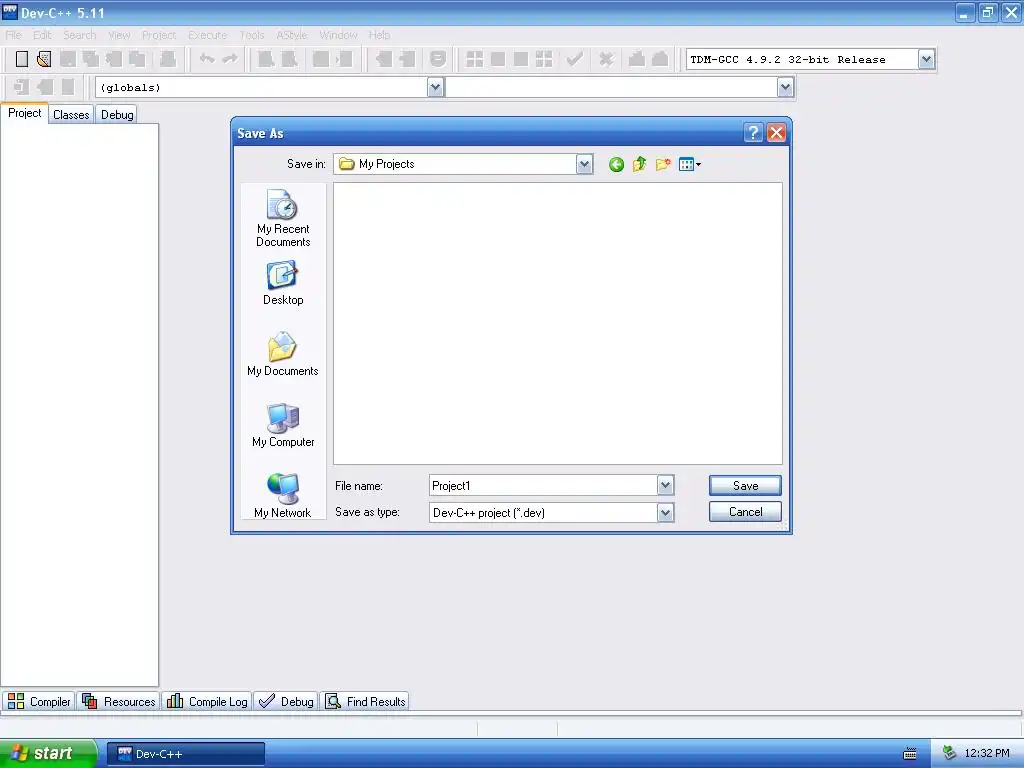Open the Tools menu

[252, 35]
